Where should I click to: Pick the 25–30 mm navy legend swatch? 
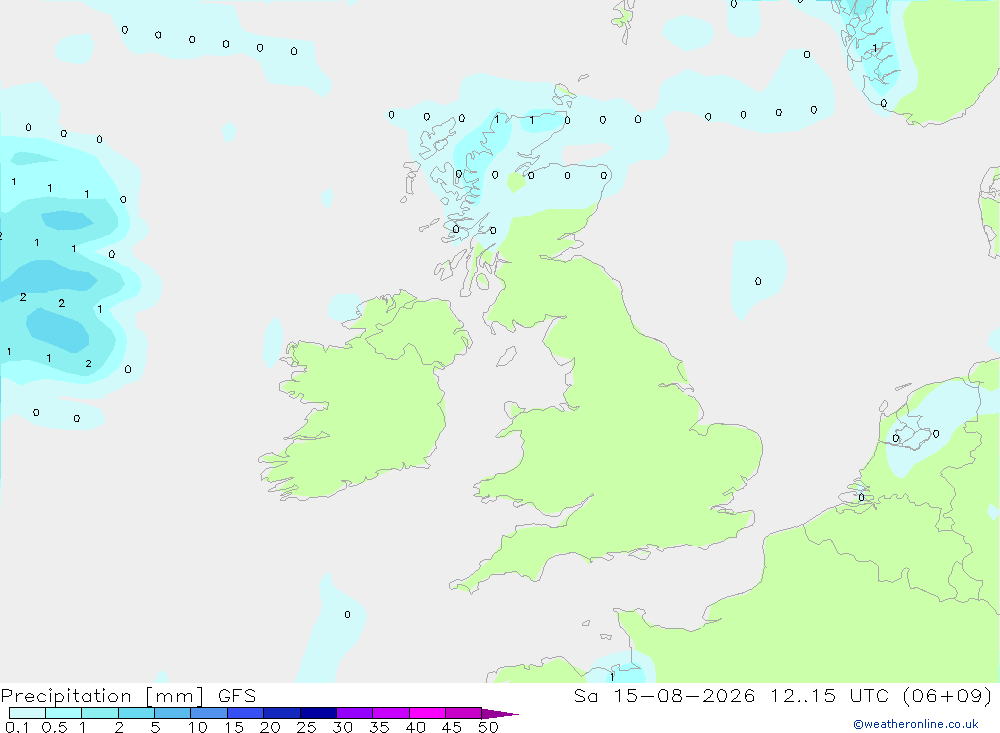point(318,713)
